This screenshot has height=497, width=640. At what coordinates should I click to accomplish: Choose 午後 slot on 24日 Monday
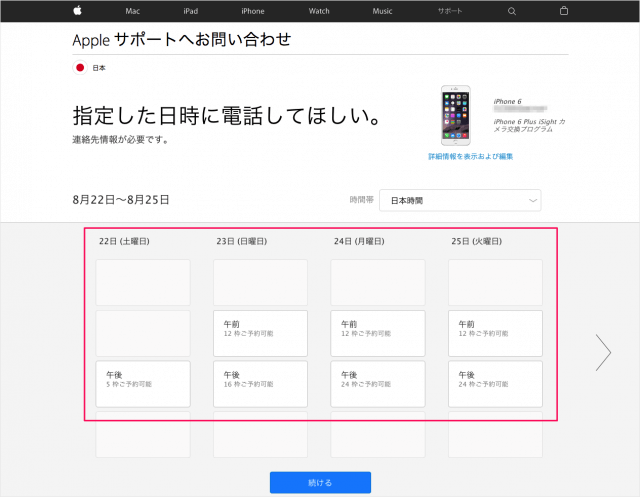pos(378,384)
